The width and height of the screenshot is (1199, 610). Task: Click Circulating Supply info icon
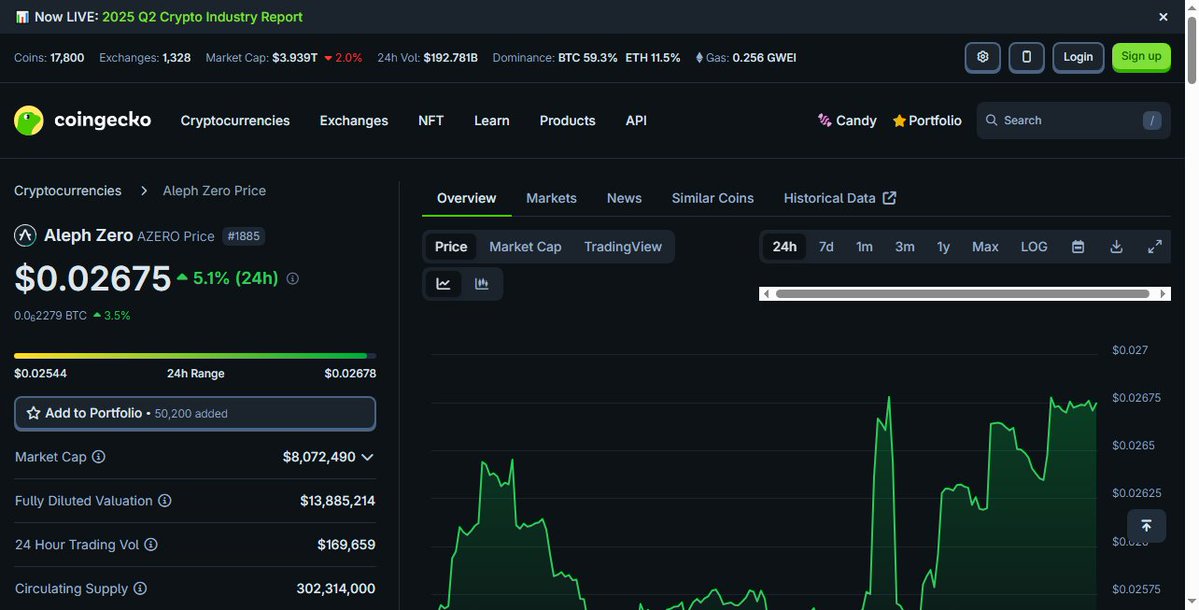(x=140, y=589)
